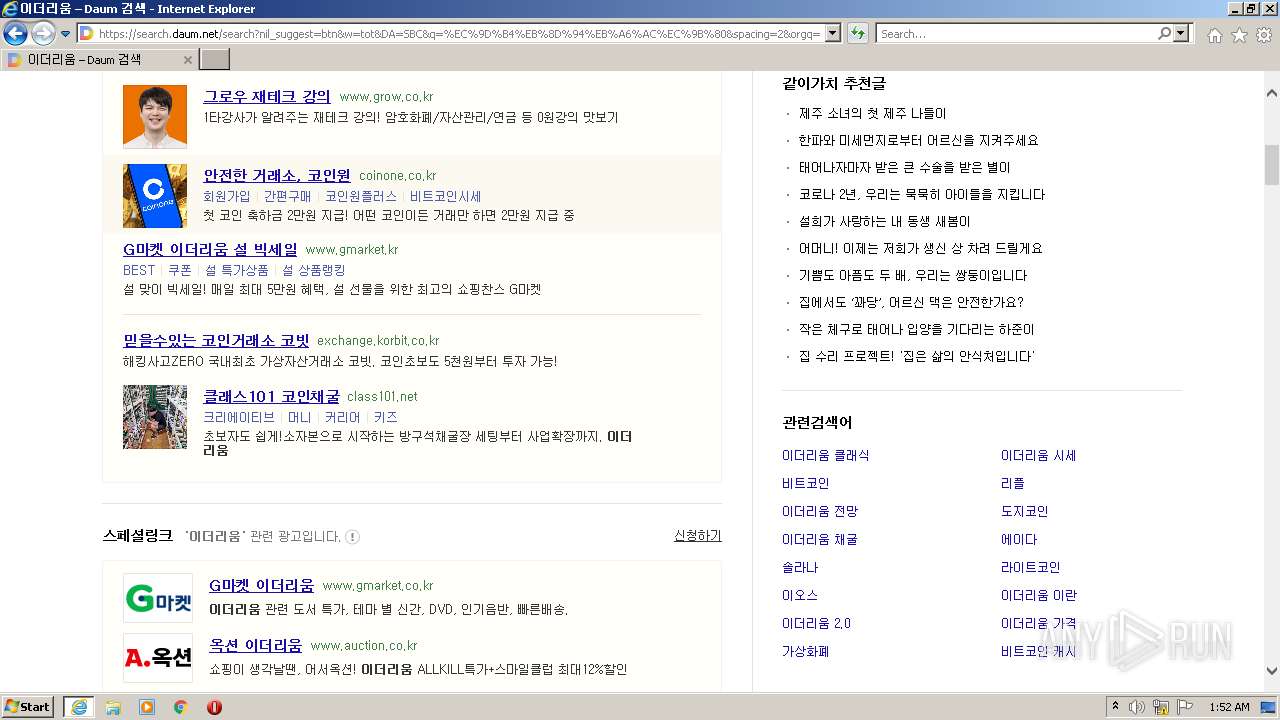Open 집 수리 프로젝트 article link
The width and height of the screenshot is (1280, 720).
tap(916, 357)
